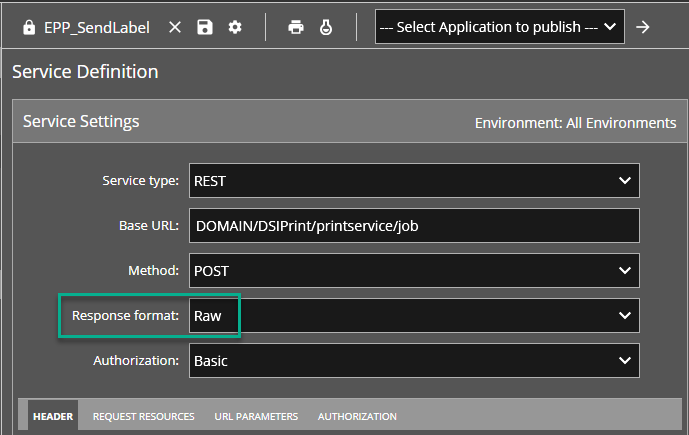Save the service with the floppy disk icon

tap(205, 27)
